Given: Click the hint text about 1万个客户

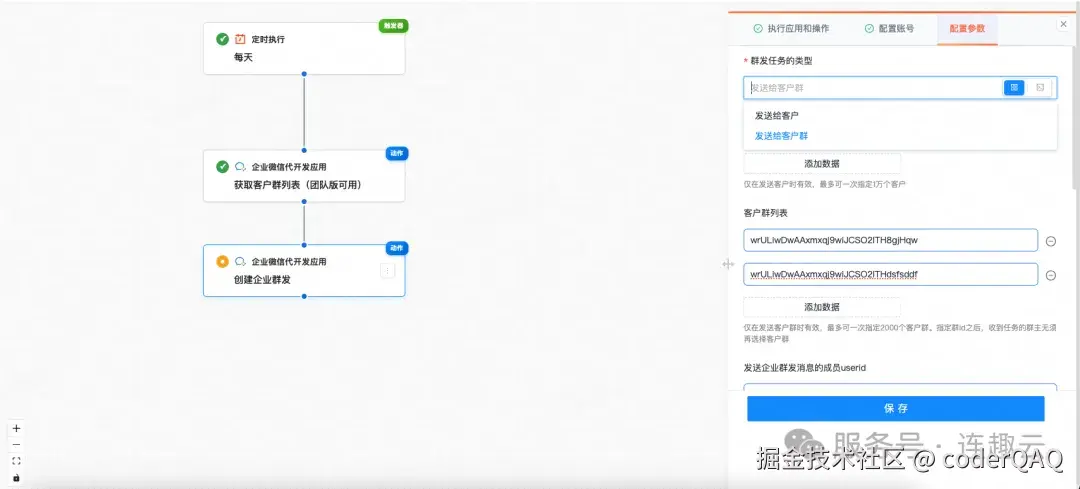Looking at the screenshot, I should pos(824,185).
